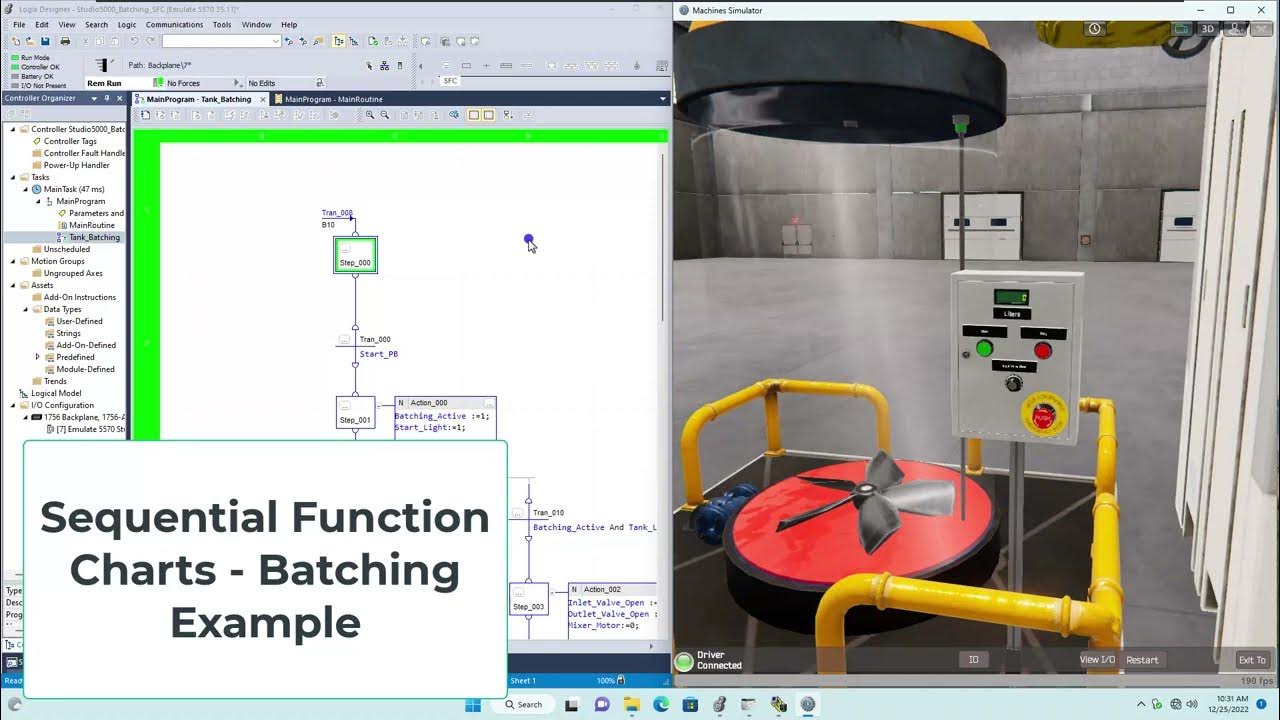Click the Open file icon
This screenshot has height=720, width=1280.
[x=30, y=41]
